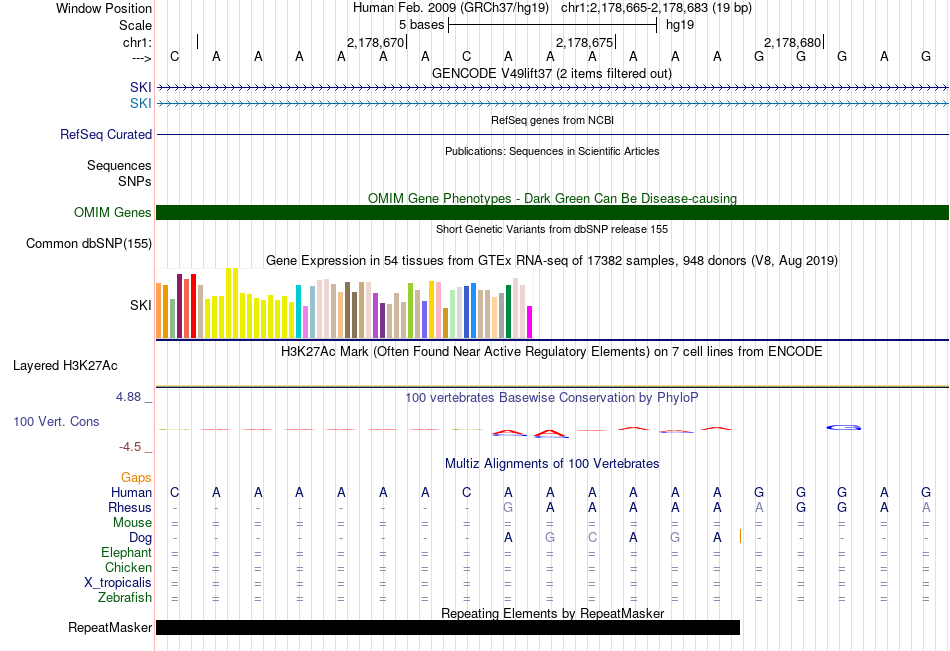Click 'Multiz Alignments of 100 Vertebrates' title

(552, 464)
